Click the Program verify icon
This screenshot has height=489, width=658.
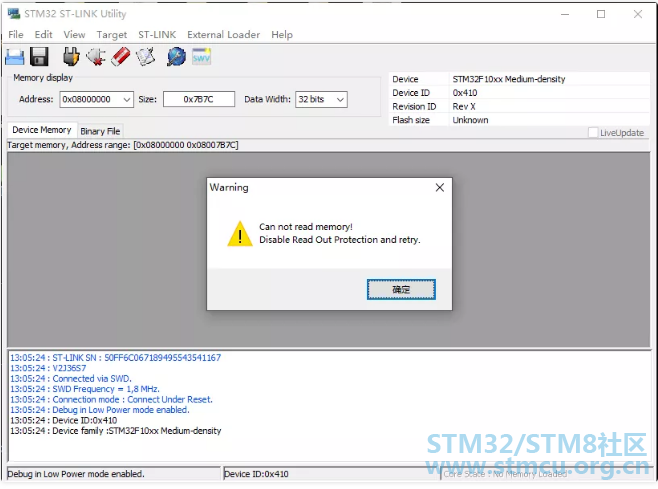click(x=146, y=57)
